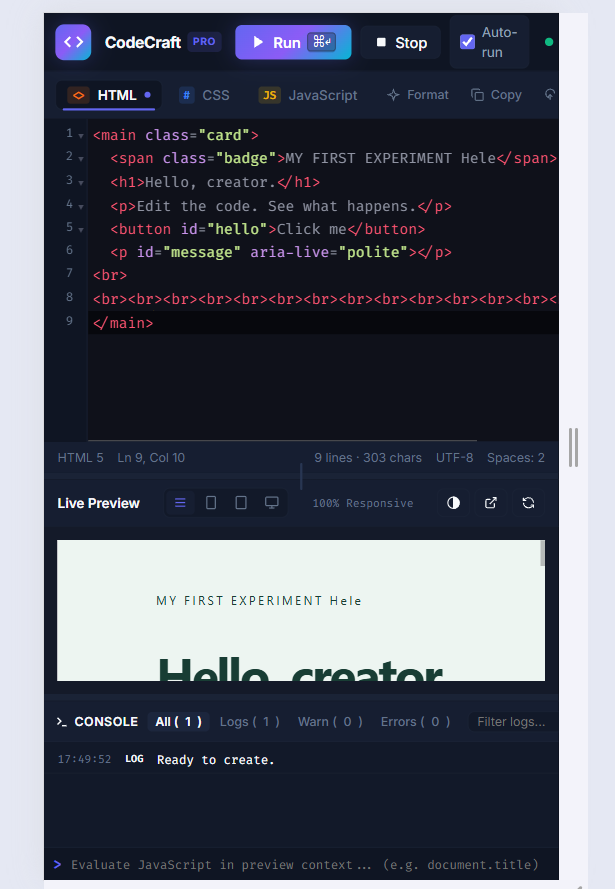Click the Spaces: 2 indentation setting

point(516,458)
